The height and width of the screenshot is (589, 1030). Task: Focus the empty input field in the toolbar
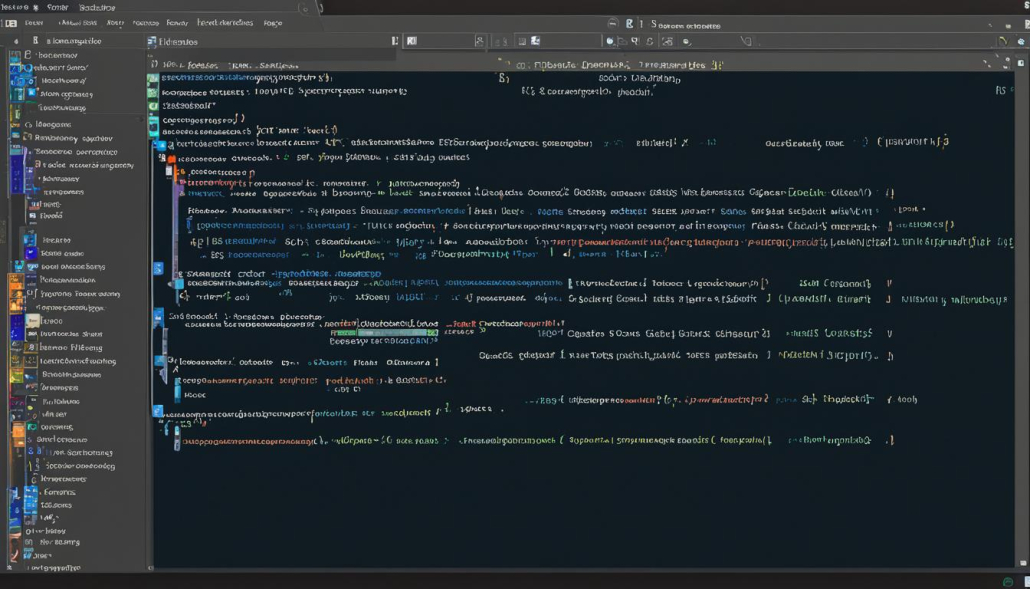[x=439, y=41]
